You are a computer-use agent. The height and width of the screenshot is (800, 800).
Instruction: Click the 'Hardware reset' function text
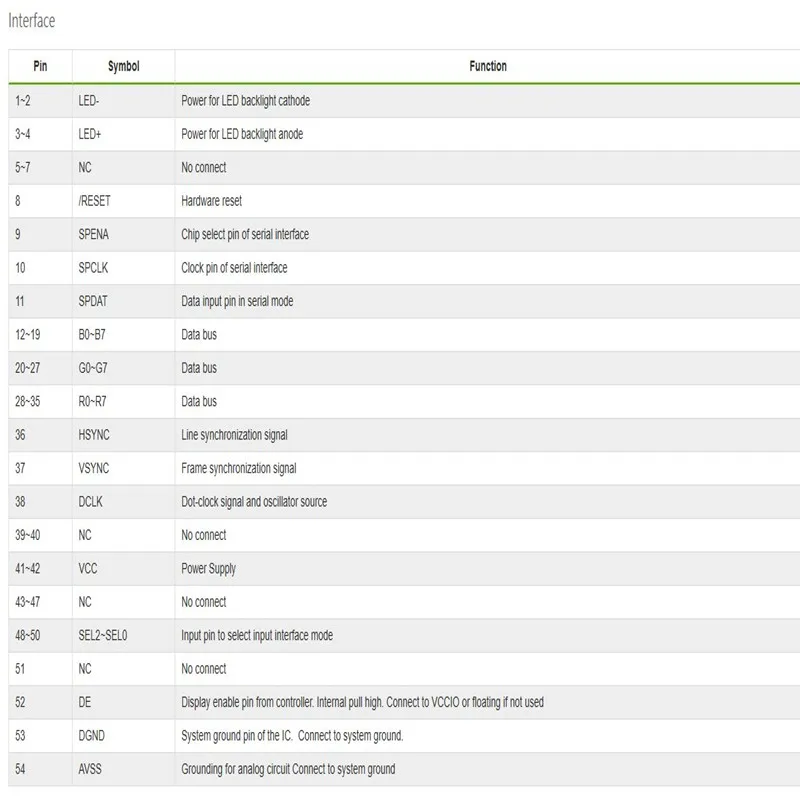(x=212, y=201)
